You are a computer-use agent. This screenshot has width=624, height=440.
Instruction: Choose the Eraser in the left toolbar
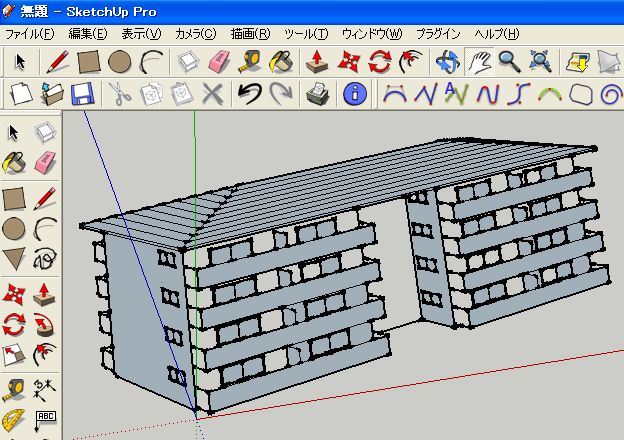[x=45, y=163]
